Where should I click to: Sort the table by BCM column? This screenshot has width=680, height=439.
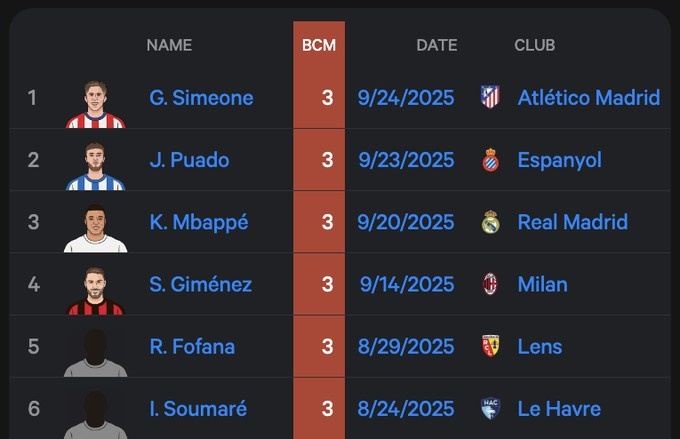click(x=319, y=45)
